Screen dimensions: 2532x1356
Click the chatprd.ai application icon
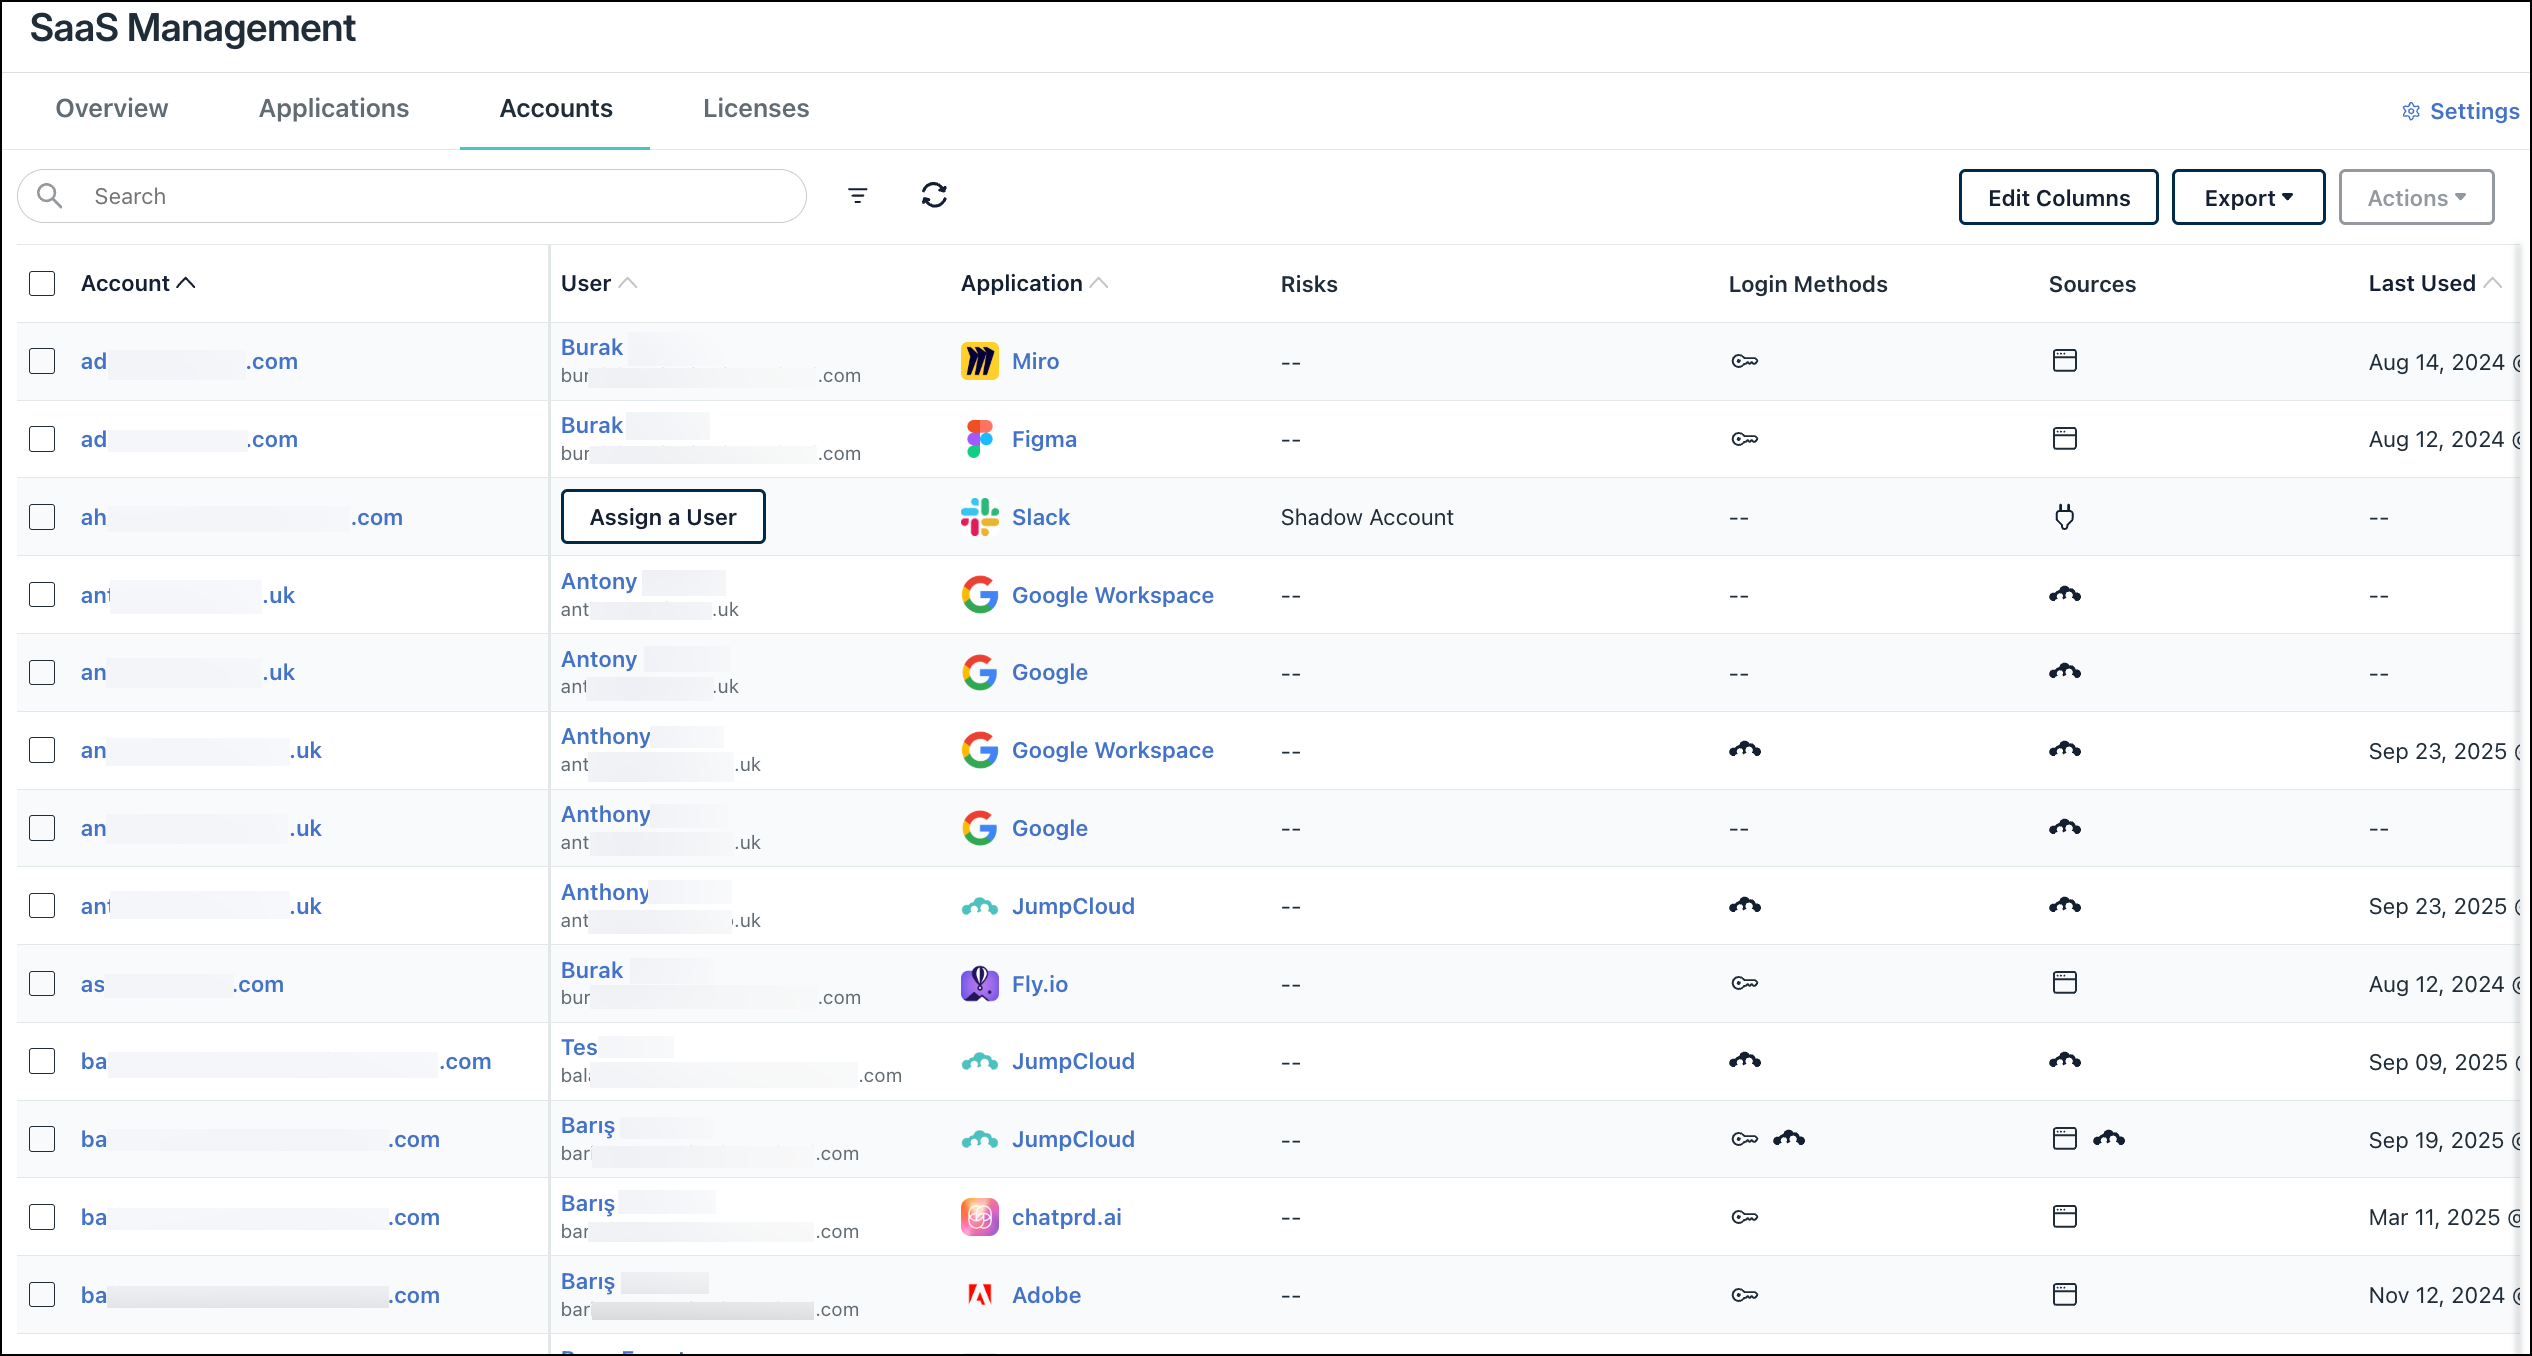979,1217
